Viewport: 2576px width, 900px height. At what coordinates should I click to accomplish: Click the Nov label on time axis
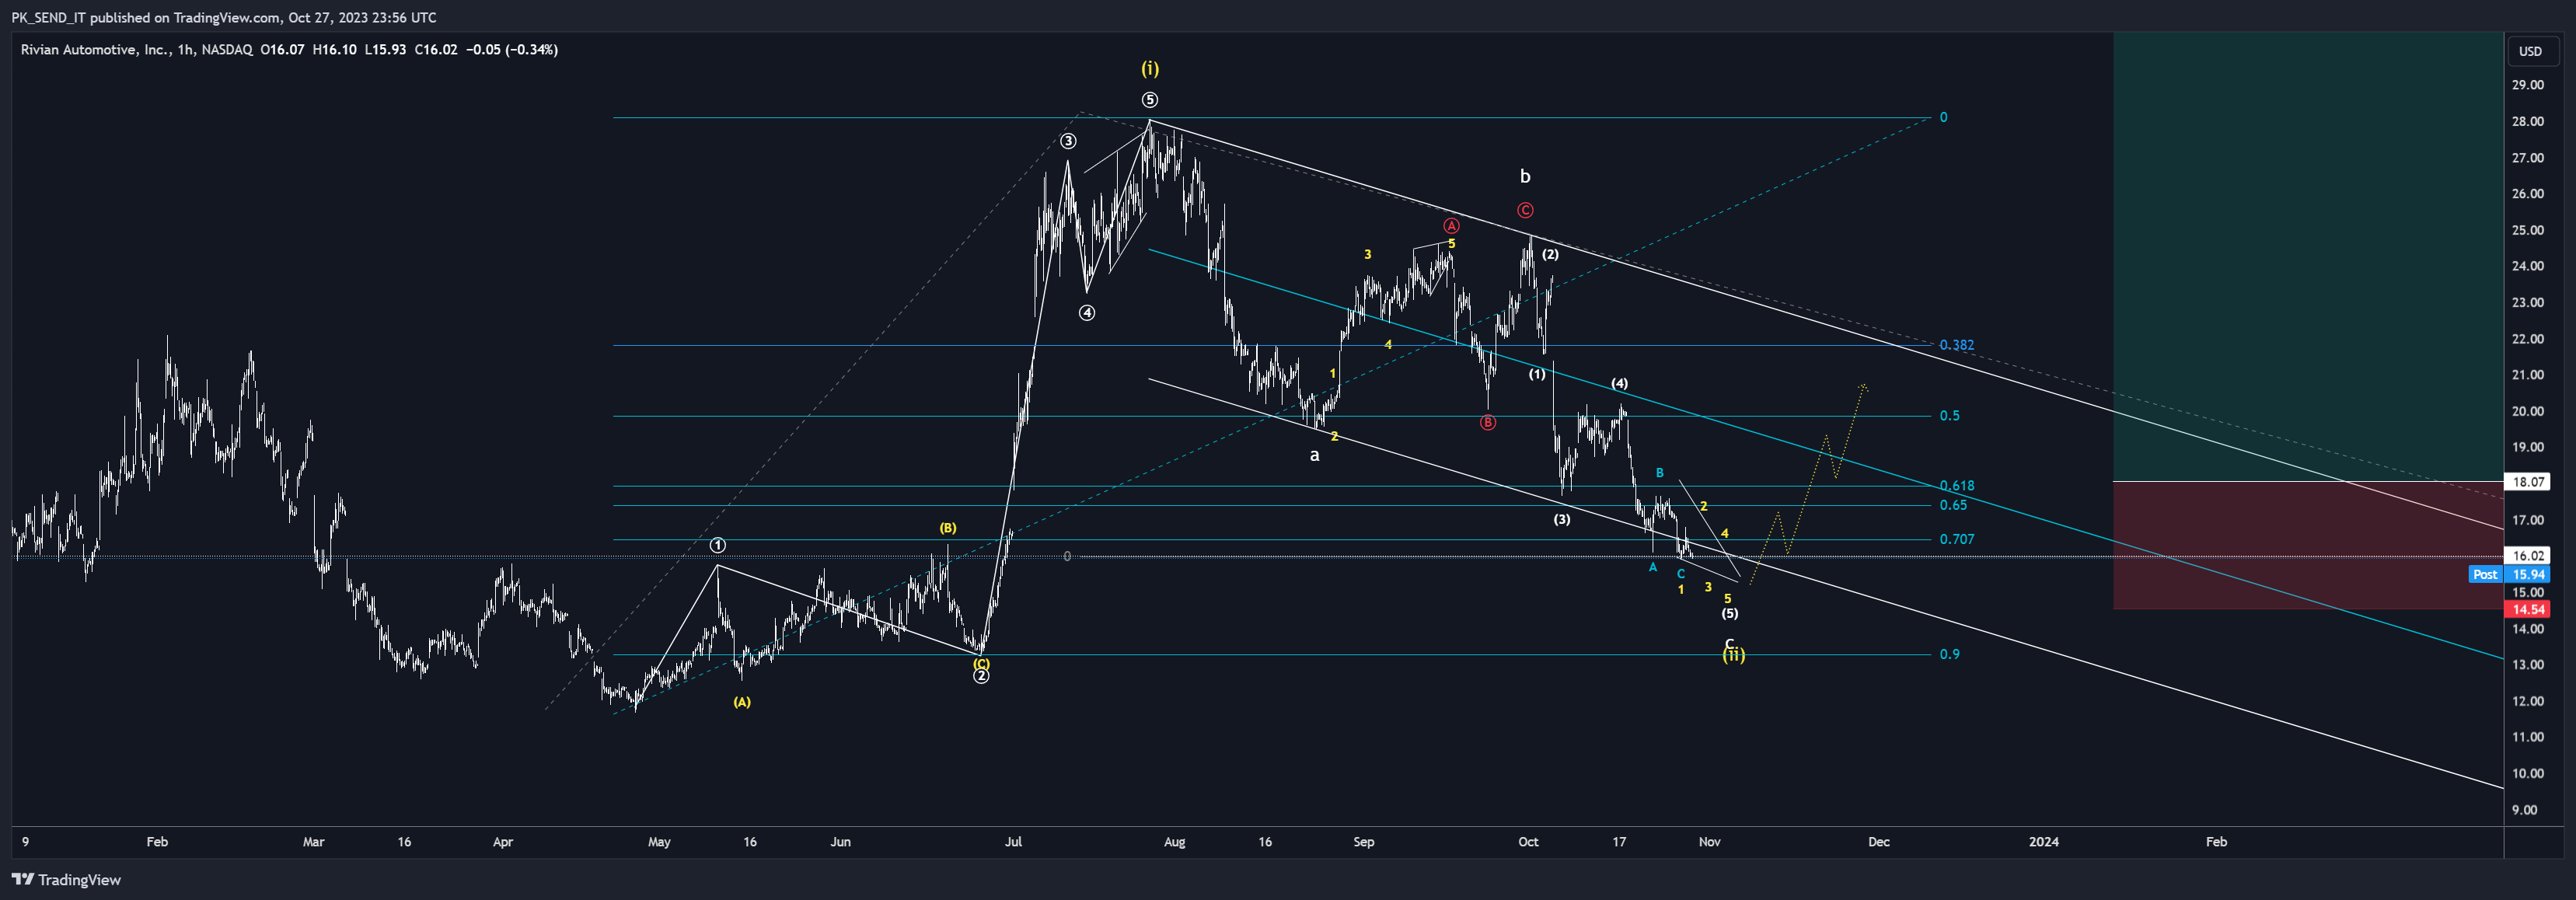(1710, 842)
